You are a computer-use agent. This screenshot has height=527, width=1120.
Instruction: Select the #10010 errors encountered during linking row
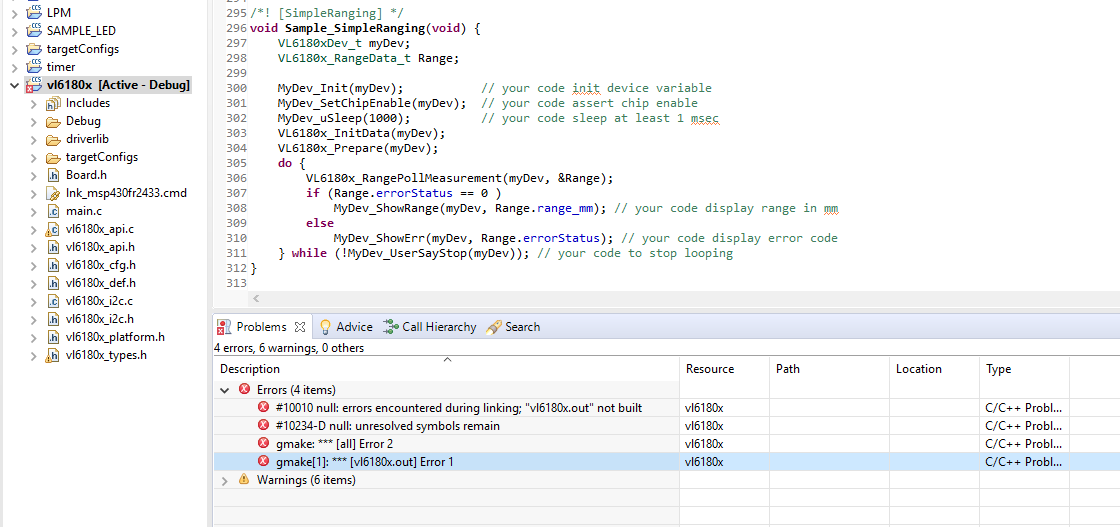click(666, 408)
